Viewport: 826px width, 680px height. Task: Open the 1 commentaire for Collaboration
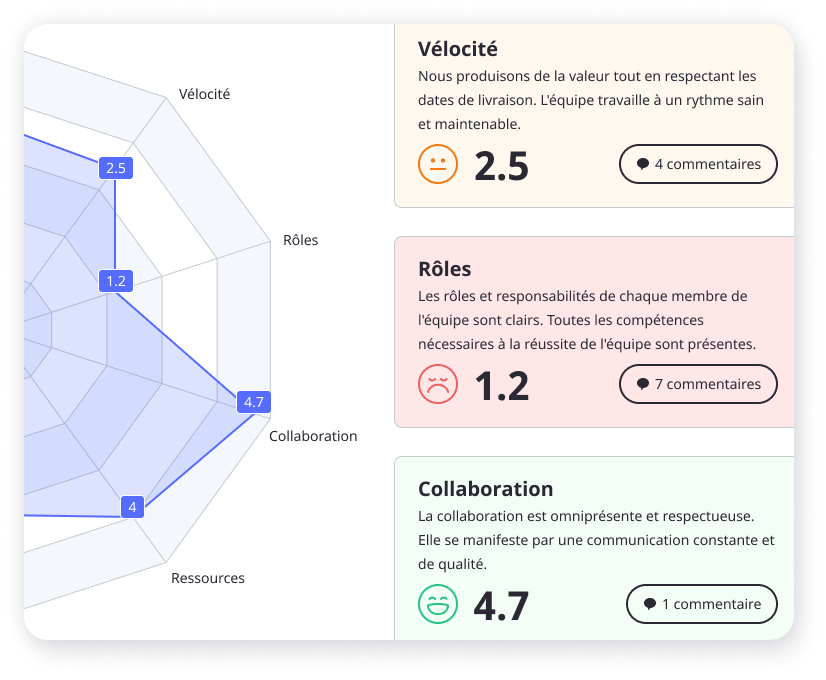701,604
